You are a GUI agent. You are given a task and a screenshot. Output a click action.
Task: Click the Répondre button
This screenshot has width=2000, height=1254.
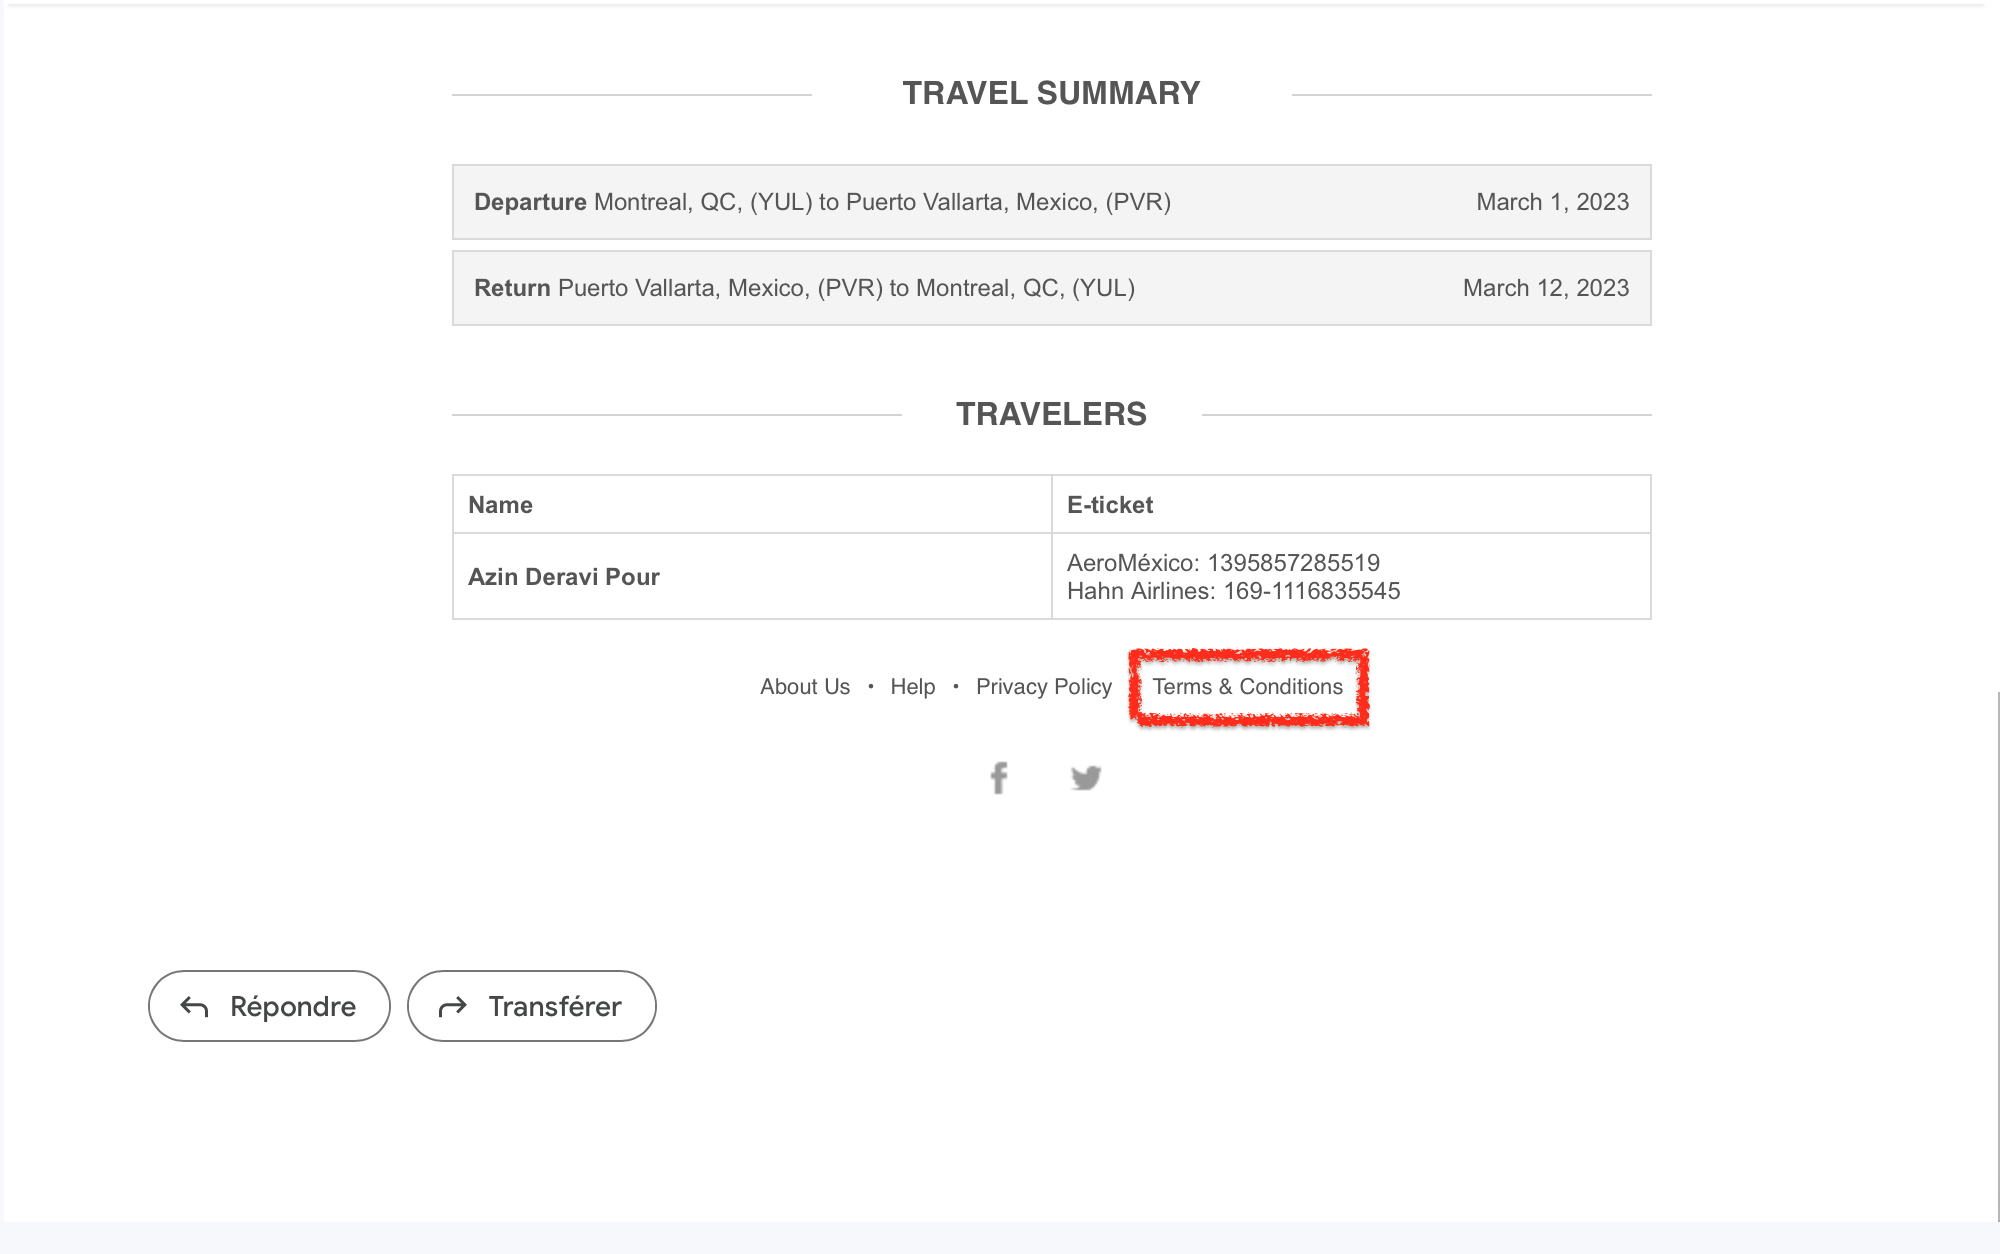pyautogui.click(x=269, y=1006)
